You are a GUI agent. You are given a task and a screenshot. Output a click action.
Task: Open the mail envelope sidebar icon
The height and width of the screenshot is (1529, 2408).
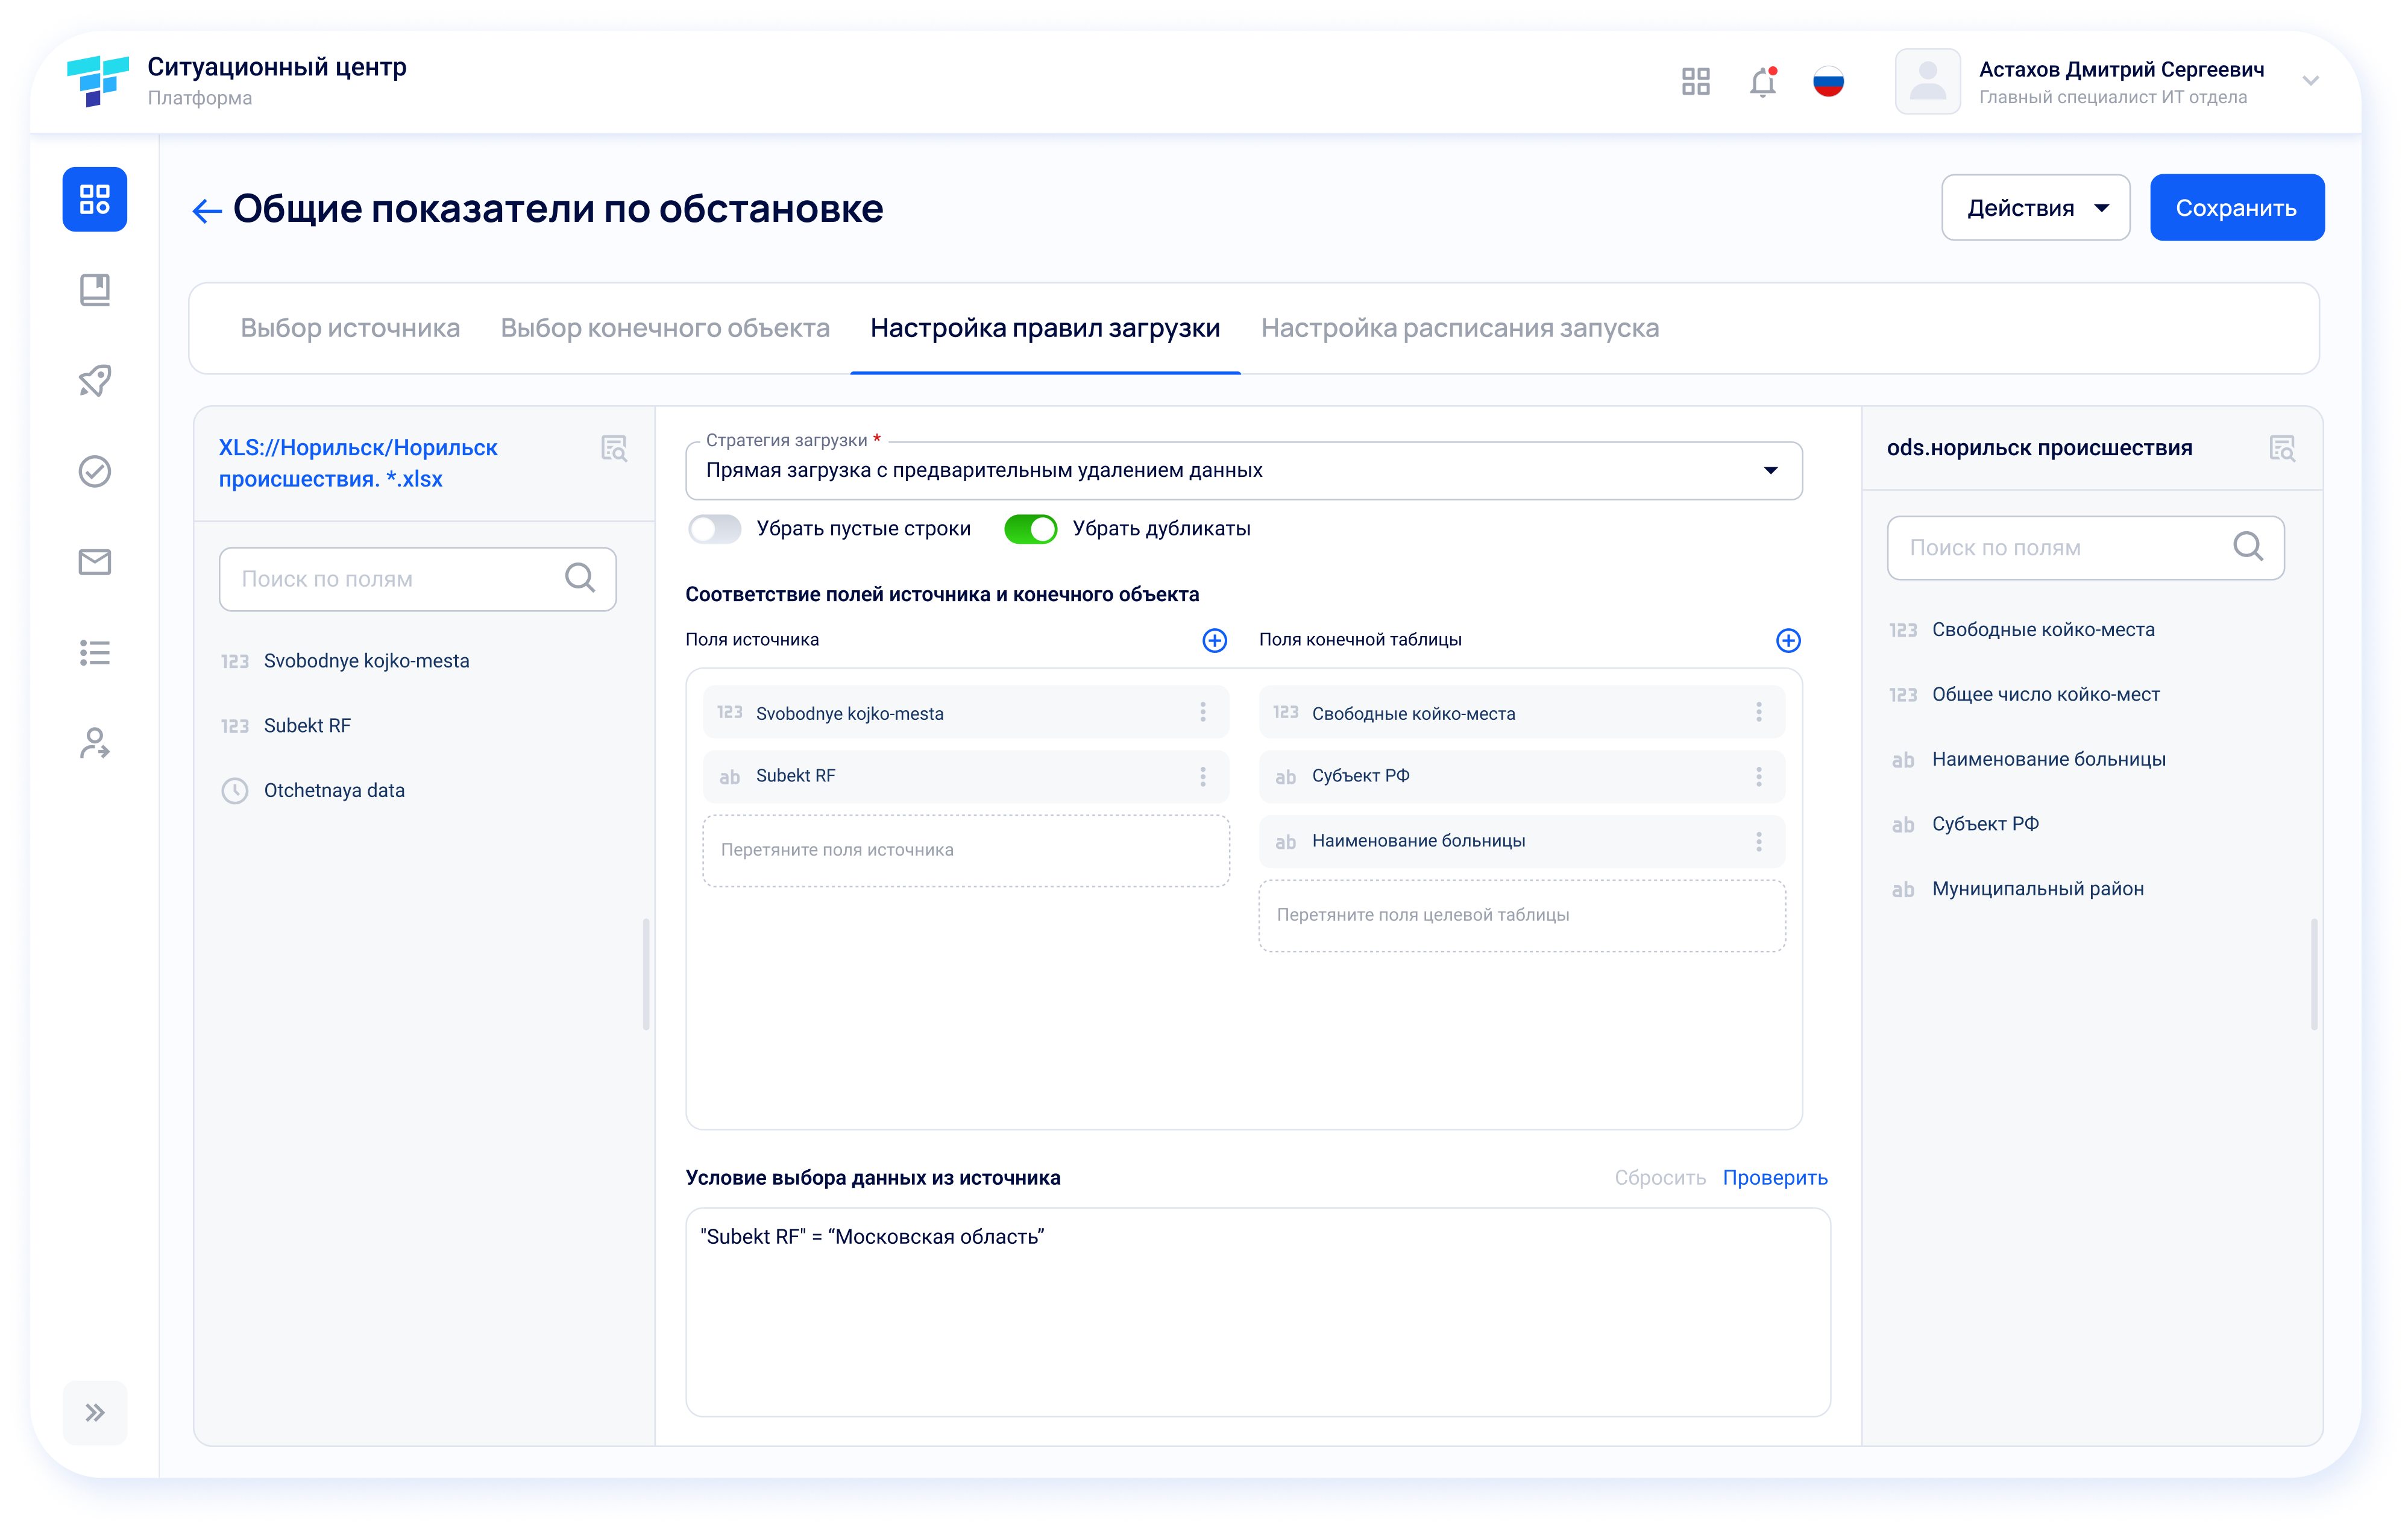coord(95,562)
